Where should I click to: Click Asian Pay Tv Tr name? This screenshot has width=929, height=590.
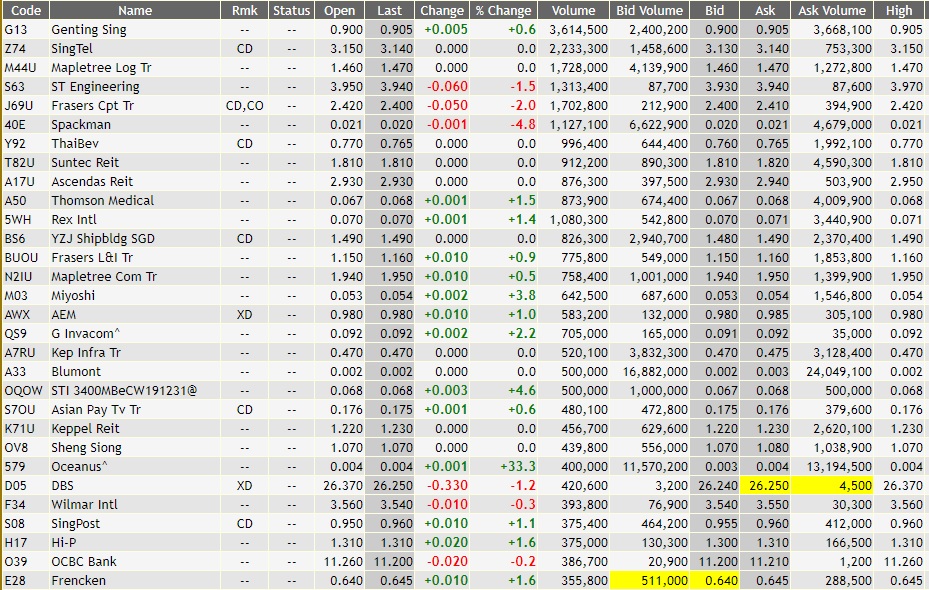[96, 409]
